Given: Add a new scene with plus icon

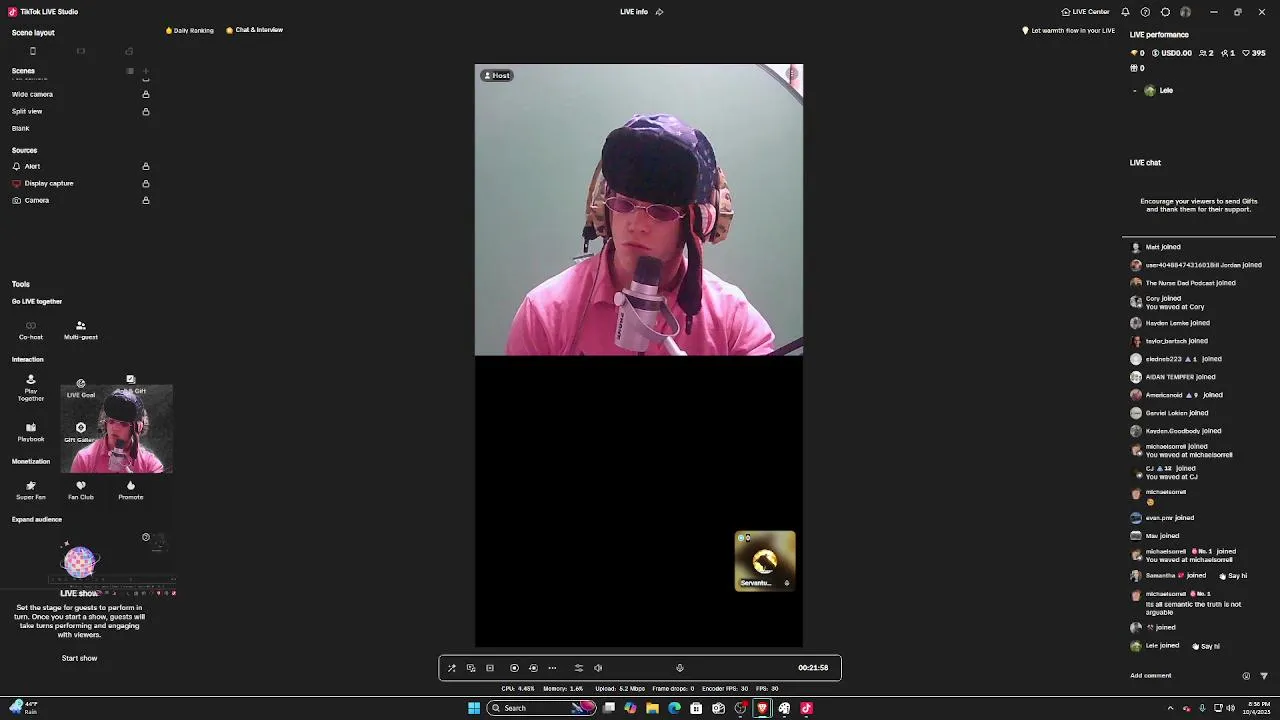Looking at the screenshot, I should tap(146, 72).
